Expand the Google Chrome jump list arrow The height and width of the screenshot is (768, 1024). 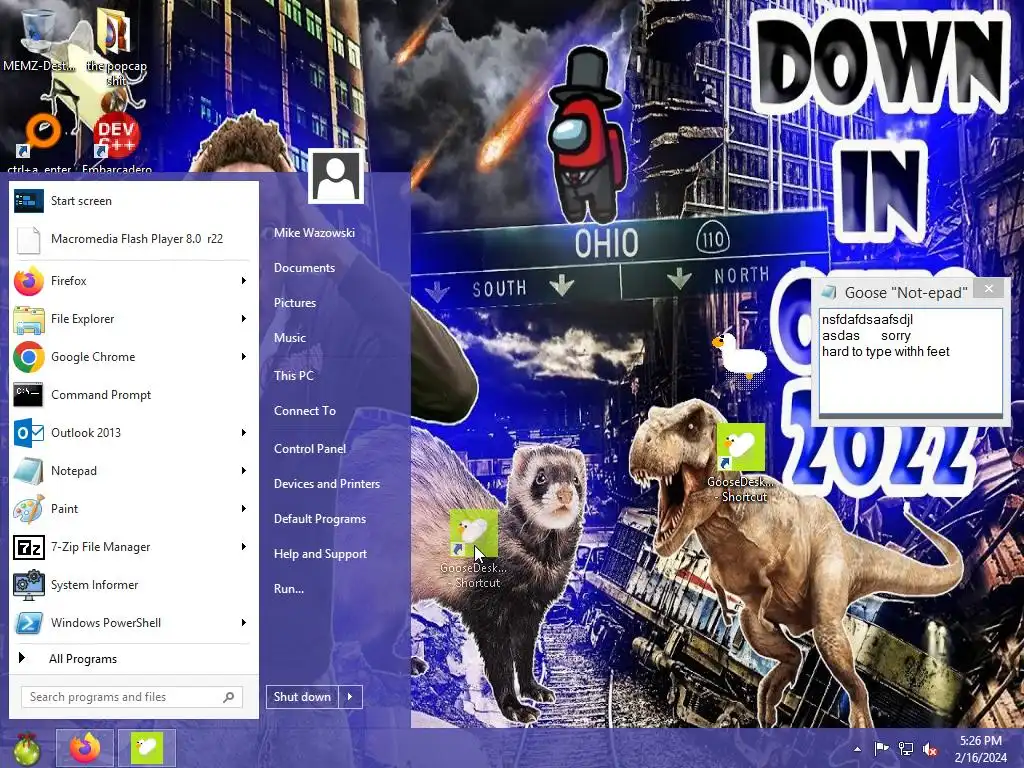click(244, 357)
